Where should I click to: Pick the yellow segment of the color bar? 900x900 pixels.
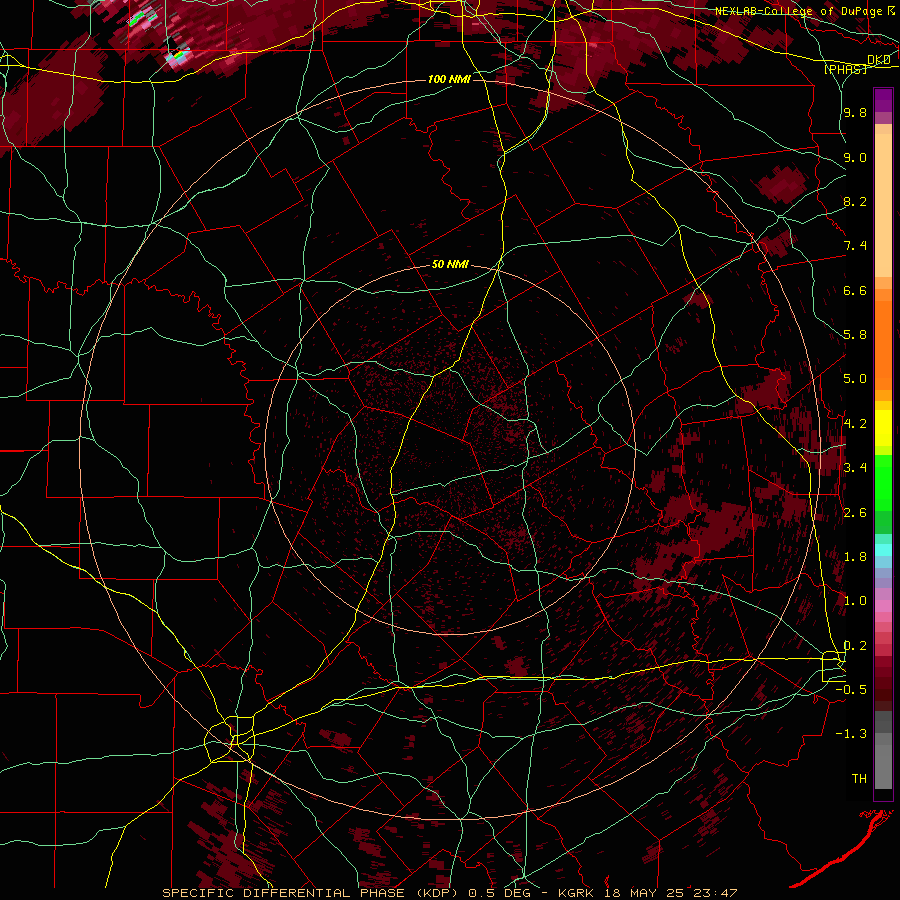(x=883, y=428)
